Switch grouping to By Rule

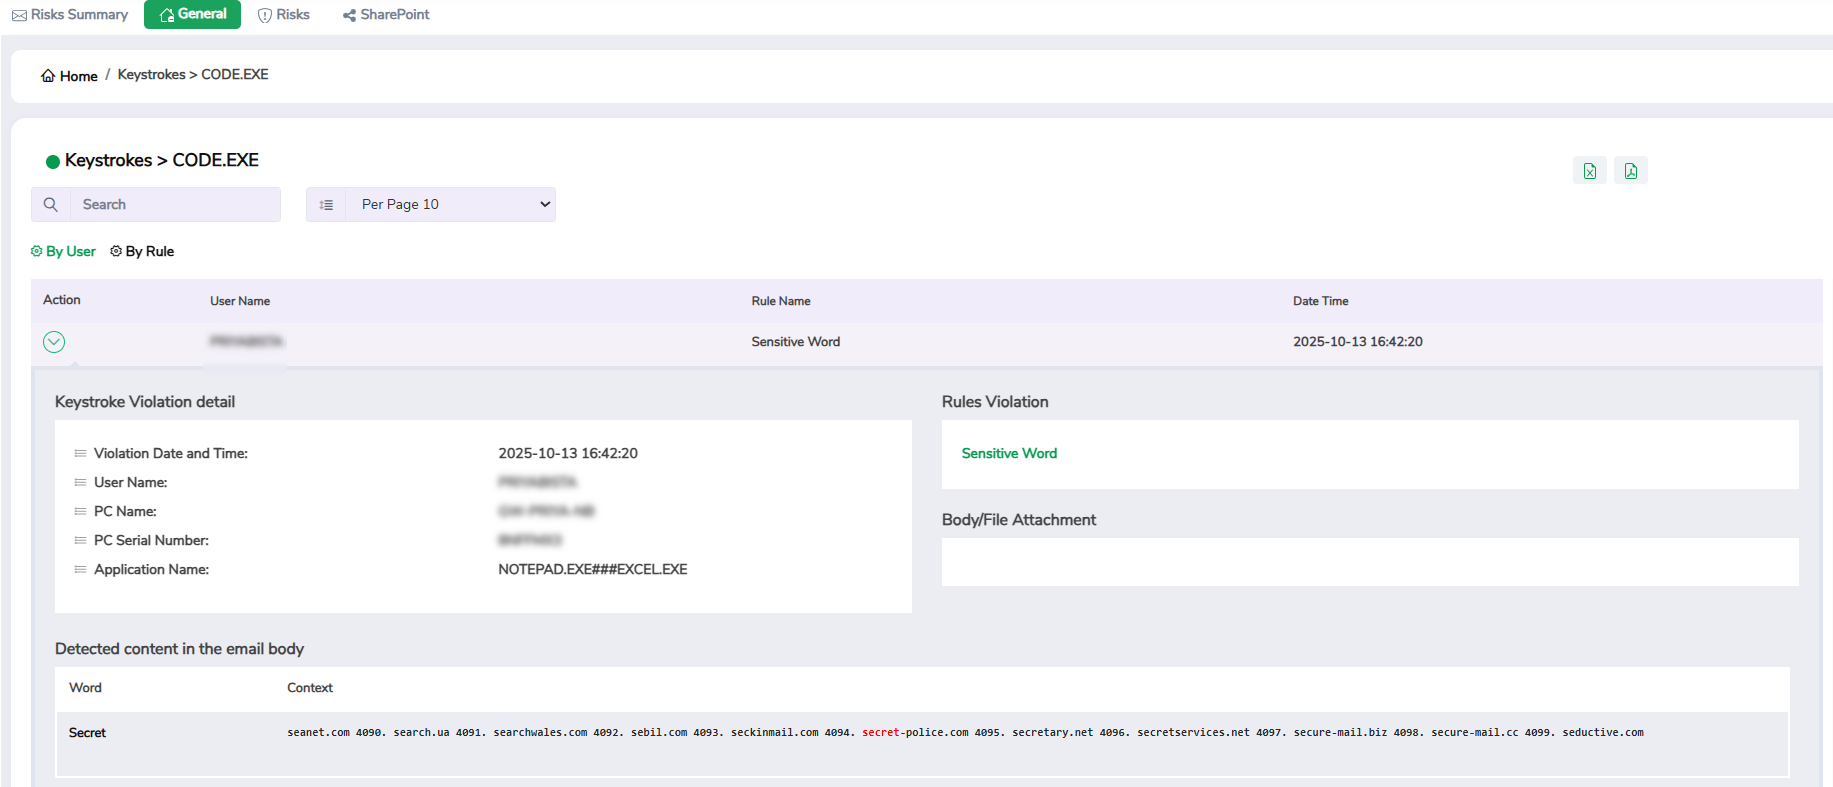(x=142, y=252)
